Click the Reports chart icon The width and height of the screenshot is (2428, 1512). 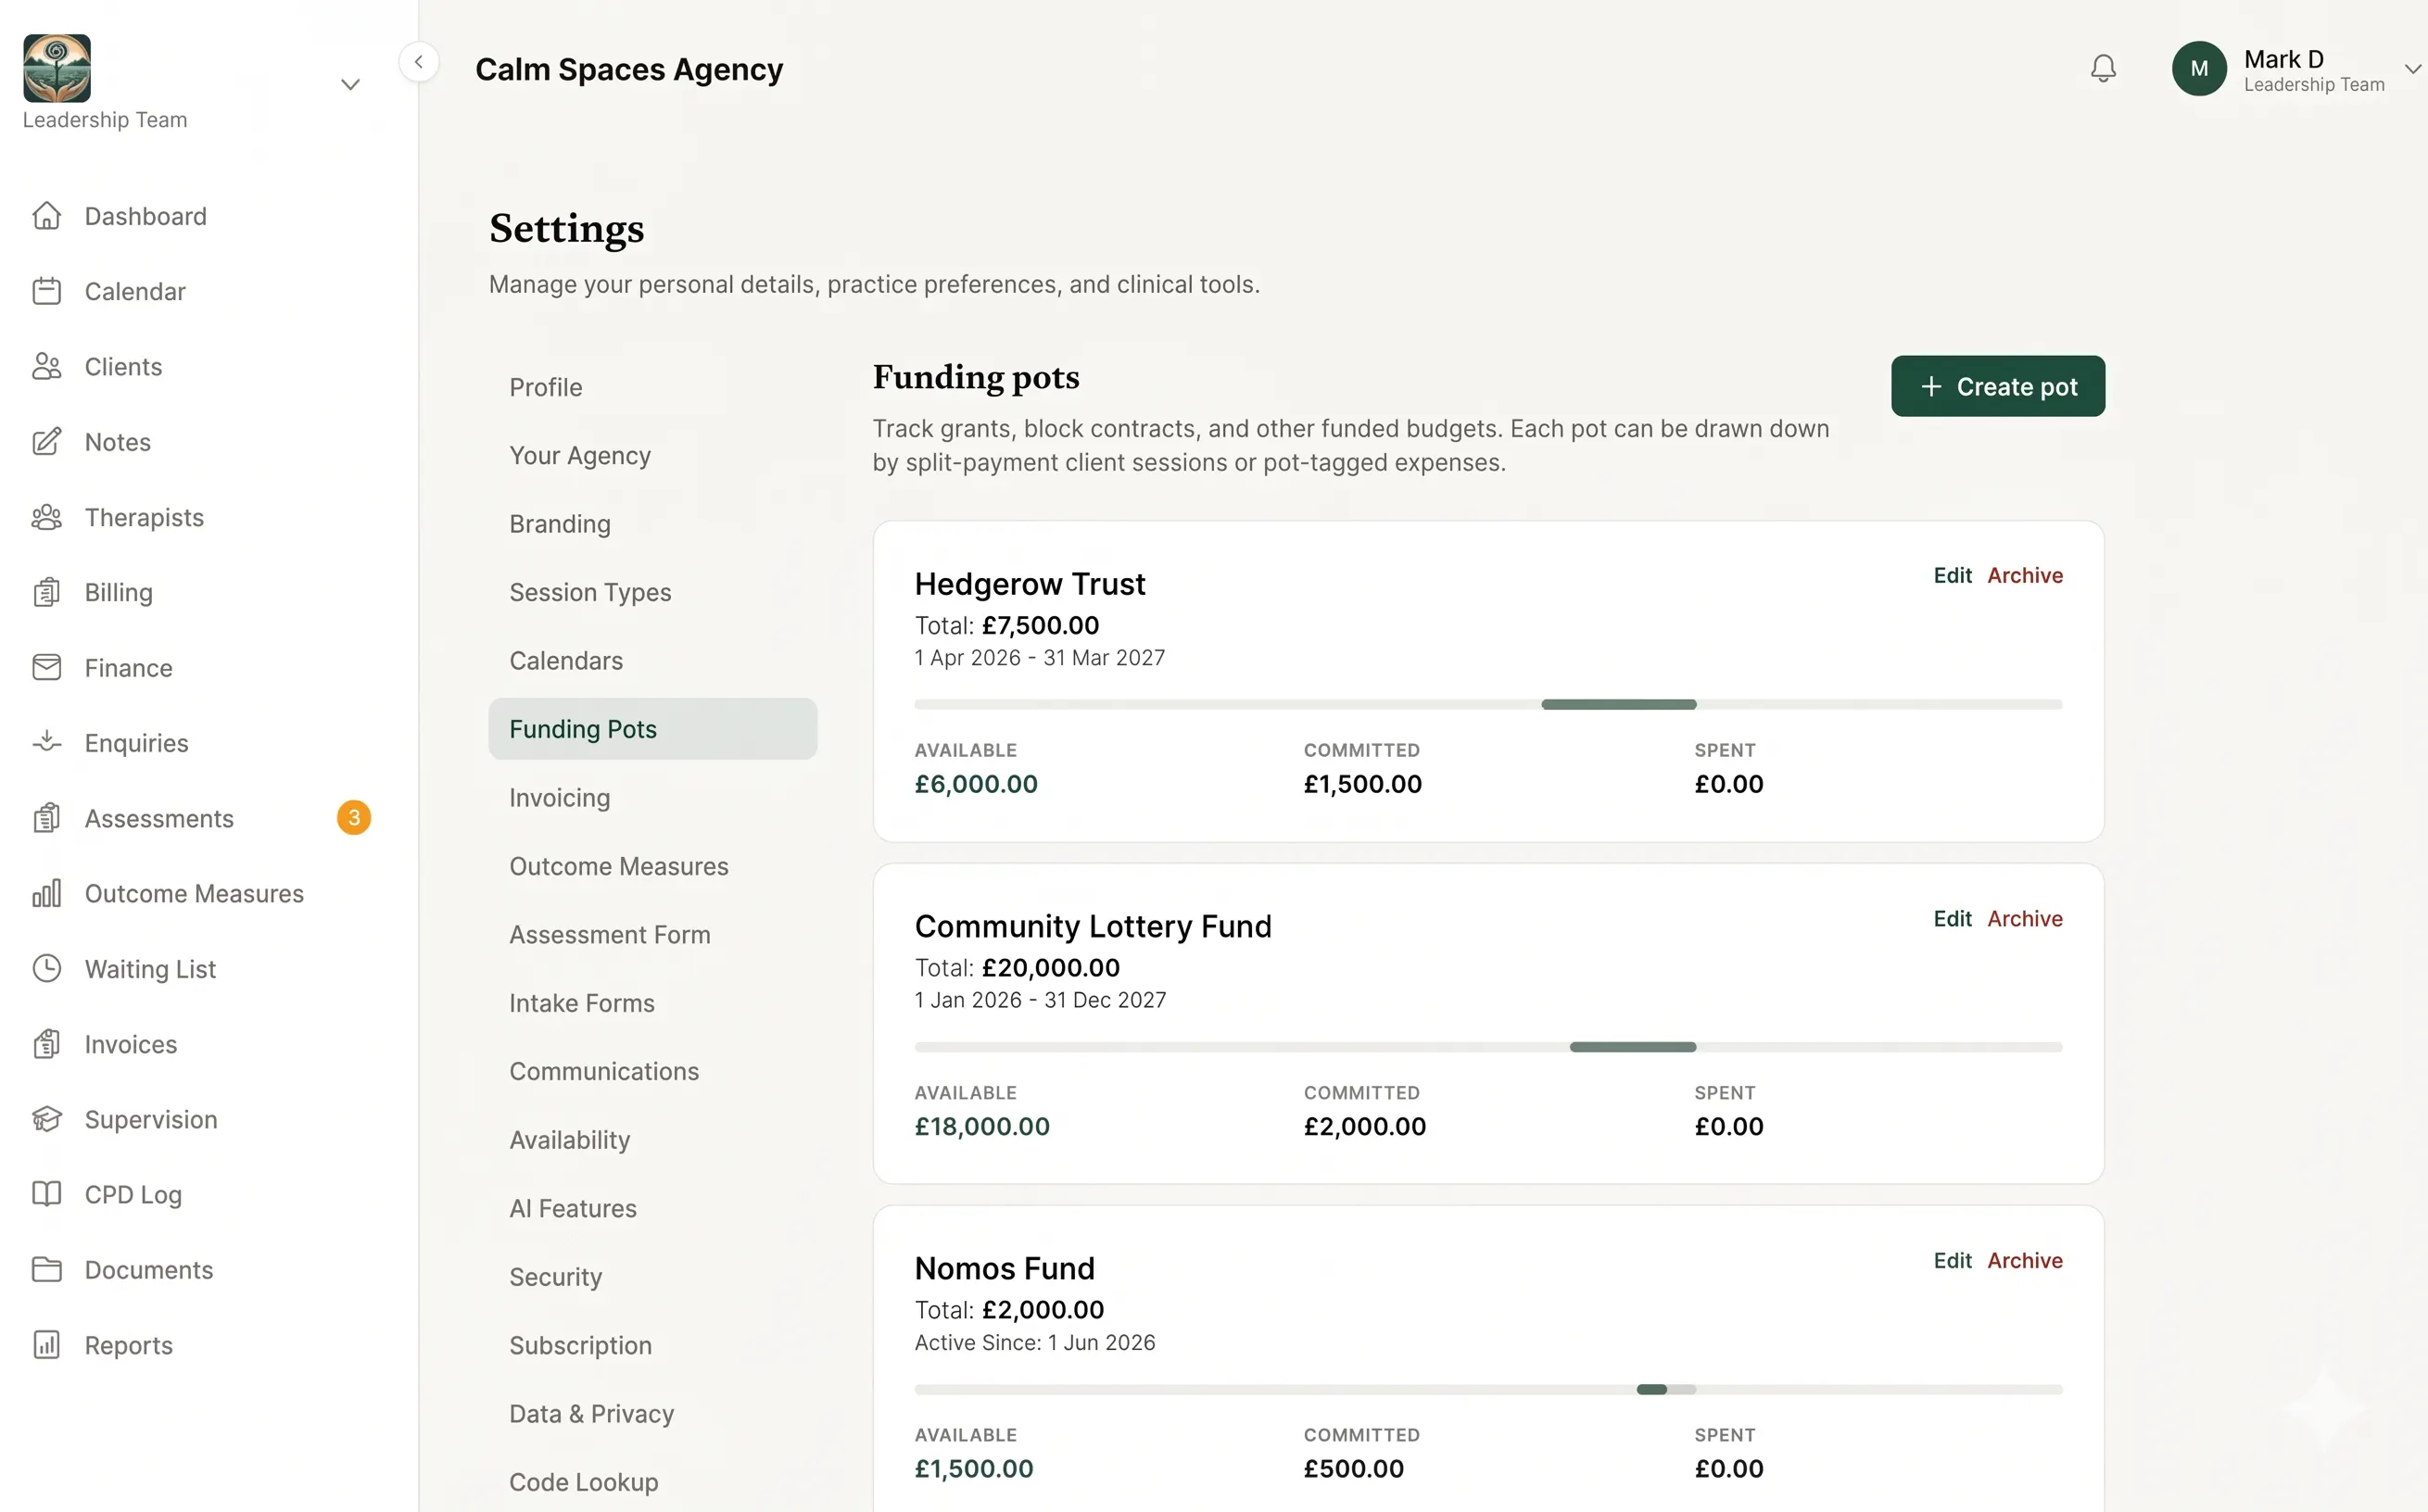point(46,1345)
